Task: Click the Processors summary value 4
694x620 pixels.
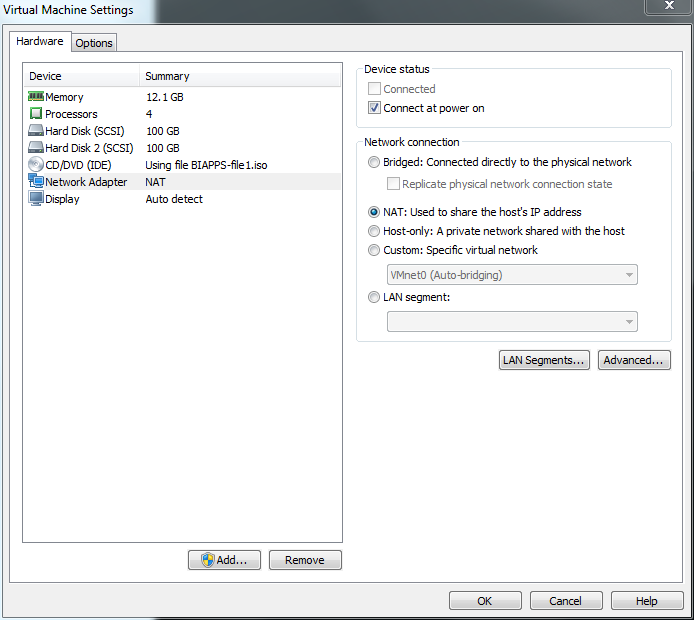Action: click(149, 114)
